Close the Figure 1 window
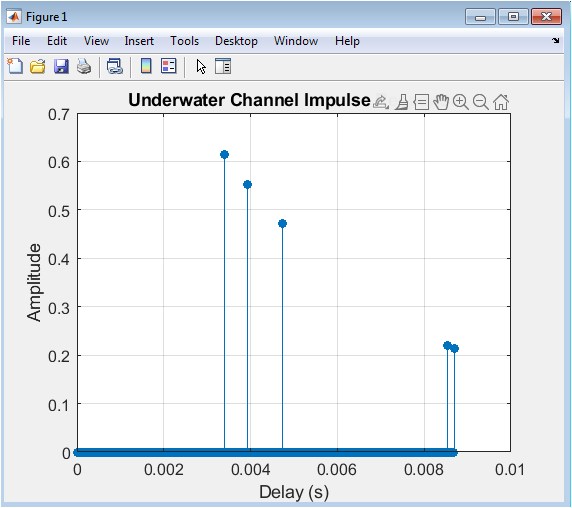The image size is (572, 508). [x=546, y=17]
